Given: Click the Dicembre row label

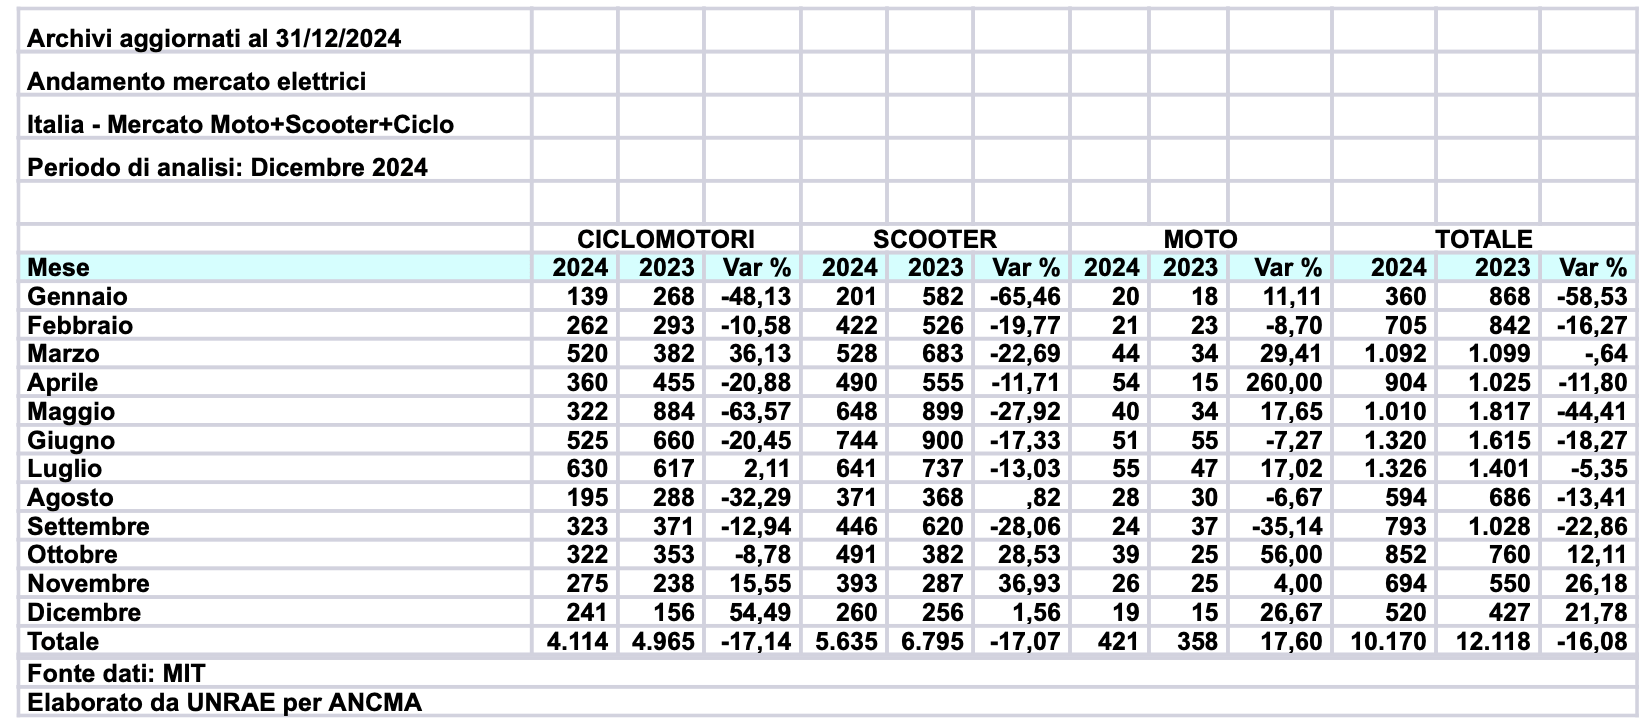Looking at the screenshot, I should tap(84, 613).
